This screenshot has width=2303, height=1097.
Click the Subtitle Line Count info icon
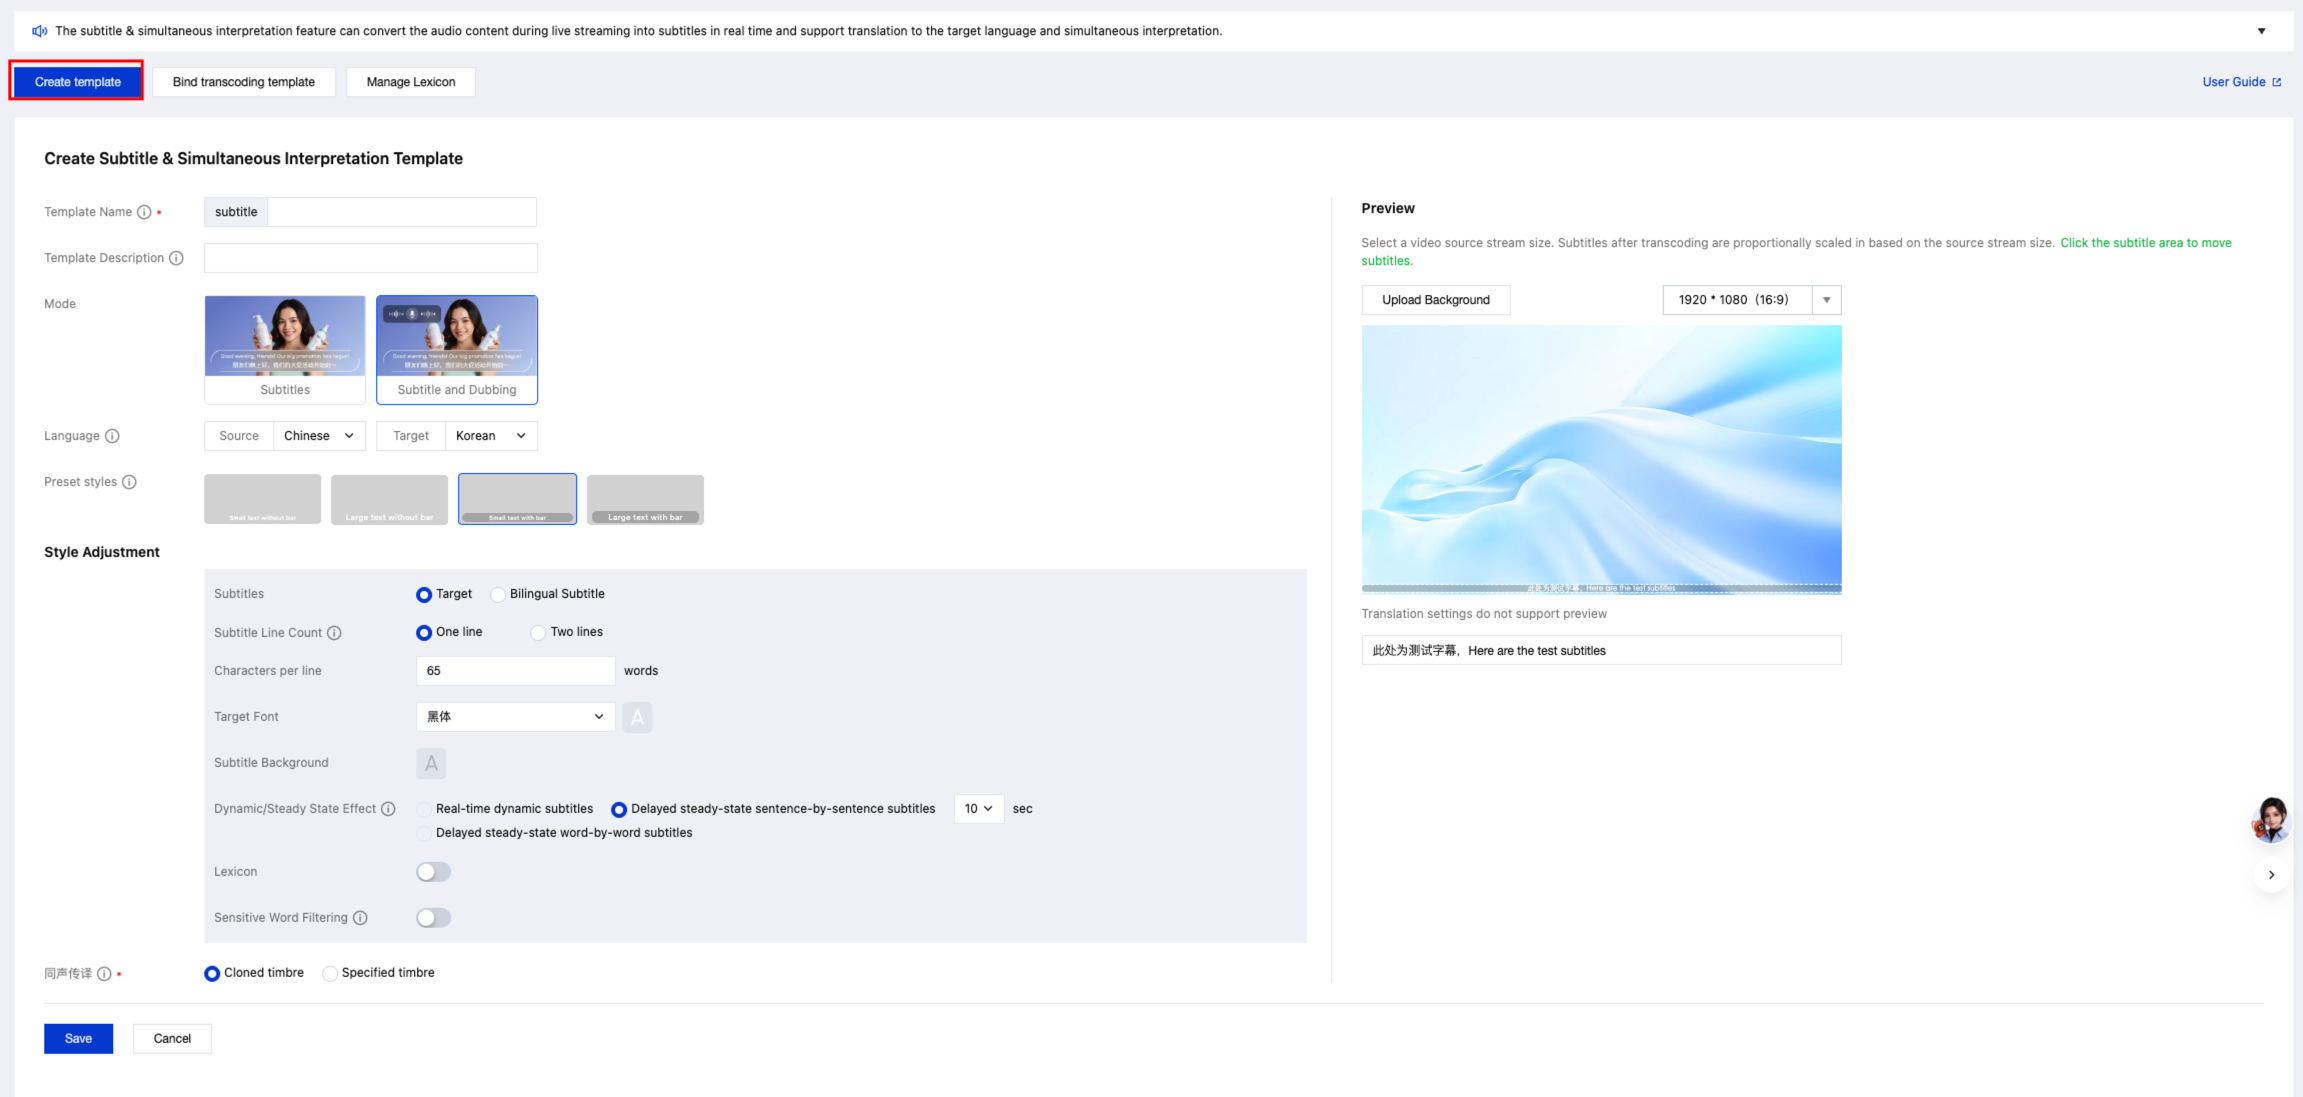coord(334,633)
